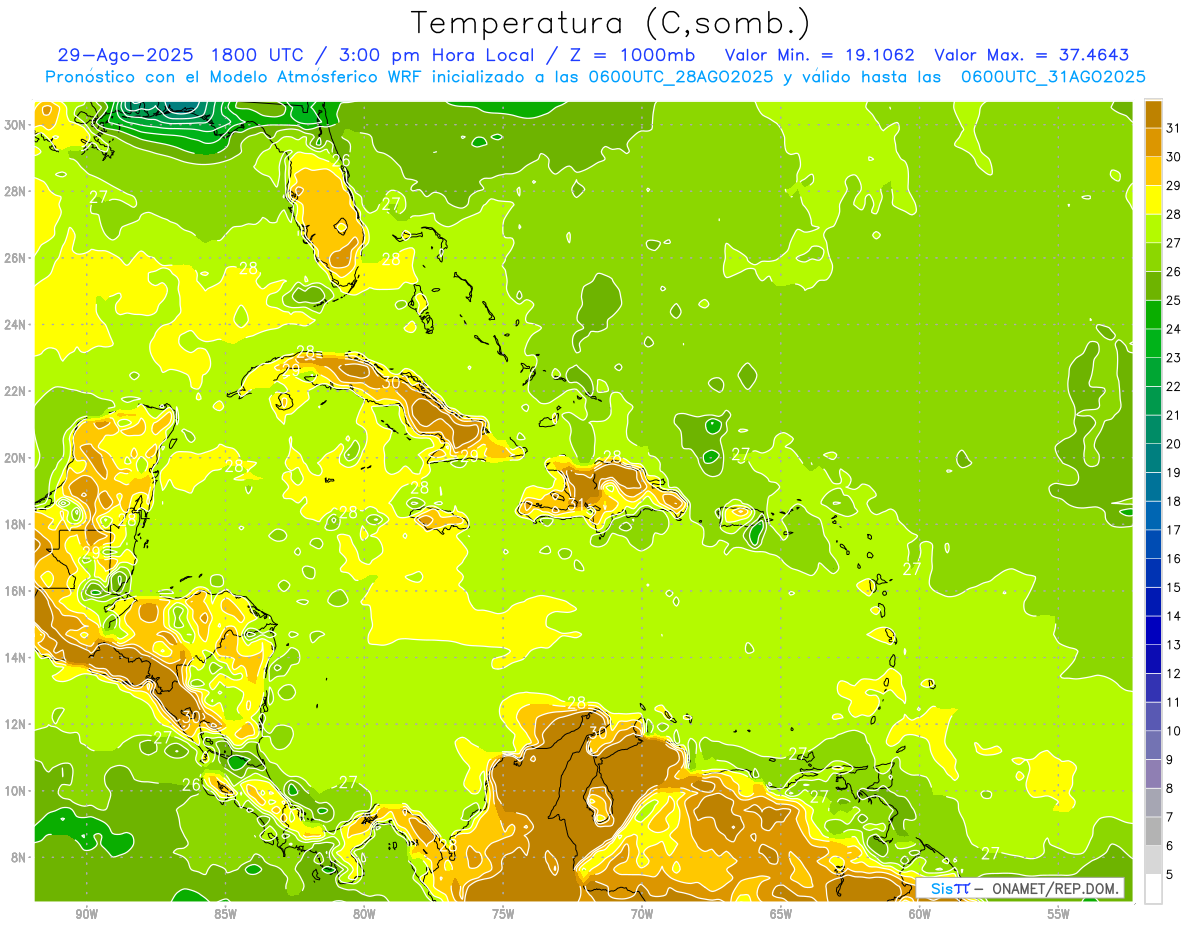Click legend value "18" on the color scale
This screenshot has height=927, width=1200.
click(1174, 502)
